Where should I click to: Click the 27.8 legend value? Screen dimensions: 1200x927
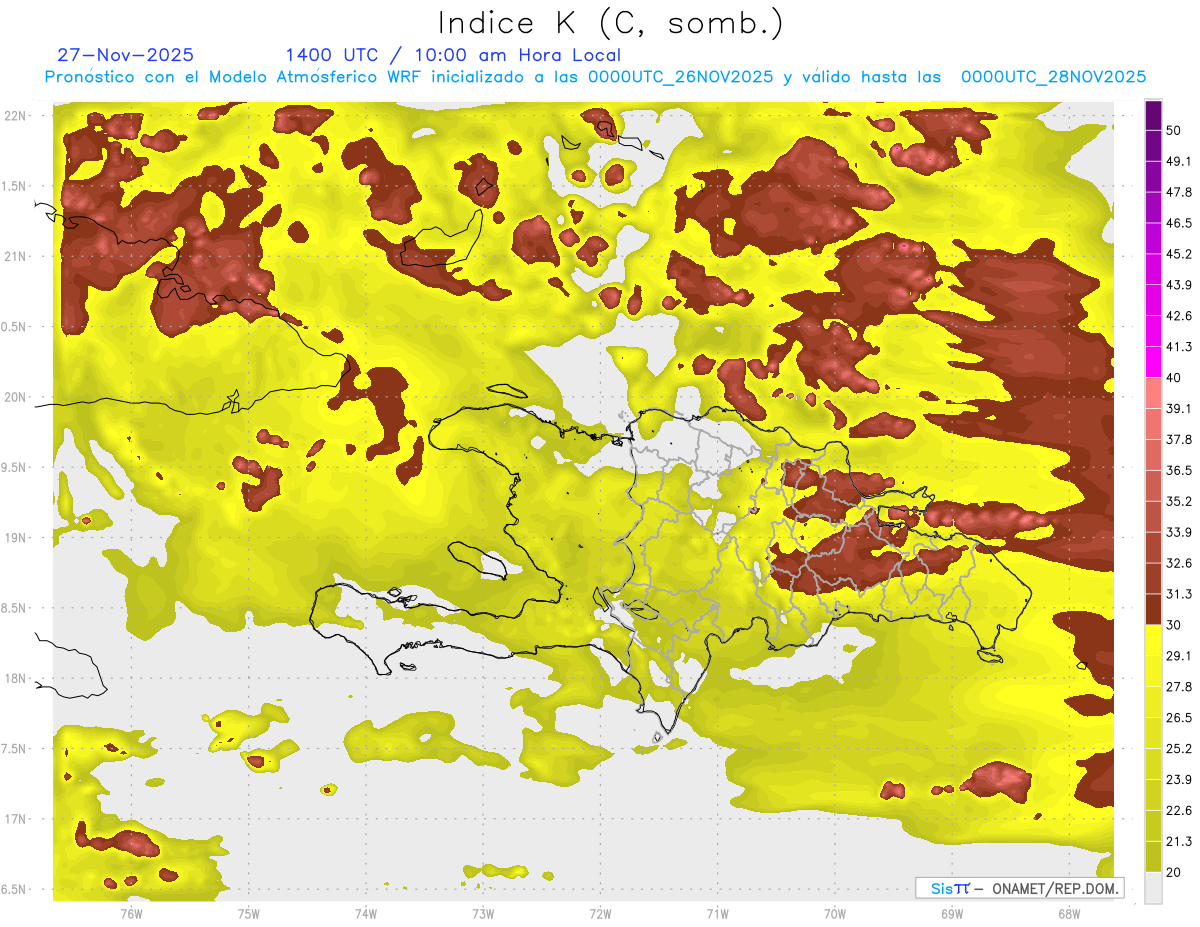1179,687
